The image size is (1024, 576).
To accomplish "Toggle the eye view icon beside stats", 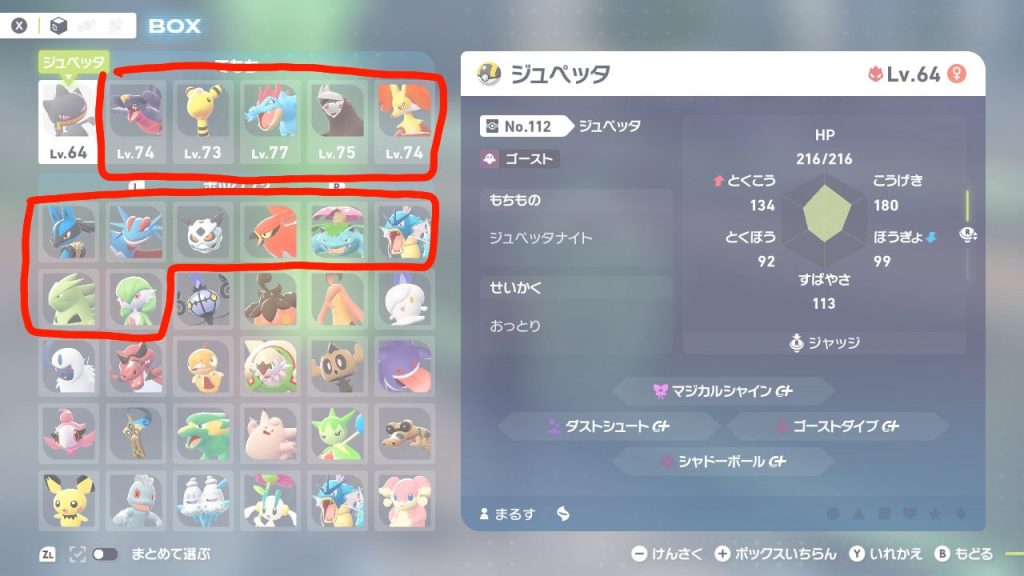I will click(968, 234).
